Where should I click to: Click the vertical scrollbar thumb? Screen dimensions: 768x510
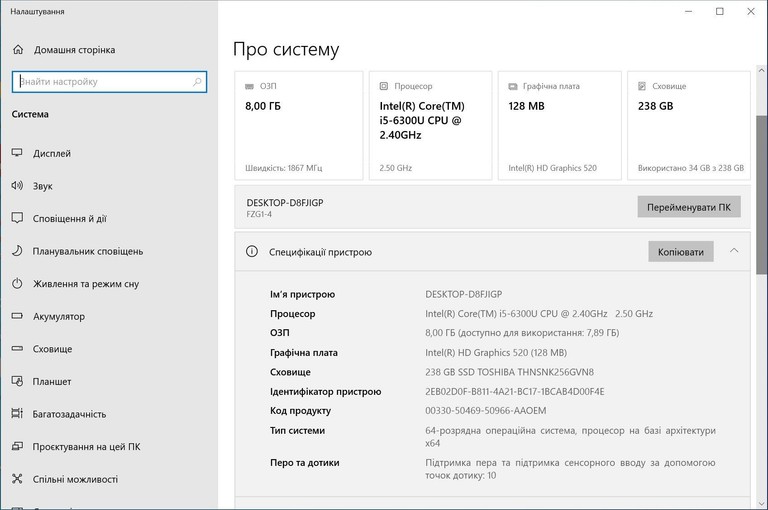762,194
